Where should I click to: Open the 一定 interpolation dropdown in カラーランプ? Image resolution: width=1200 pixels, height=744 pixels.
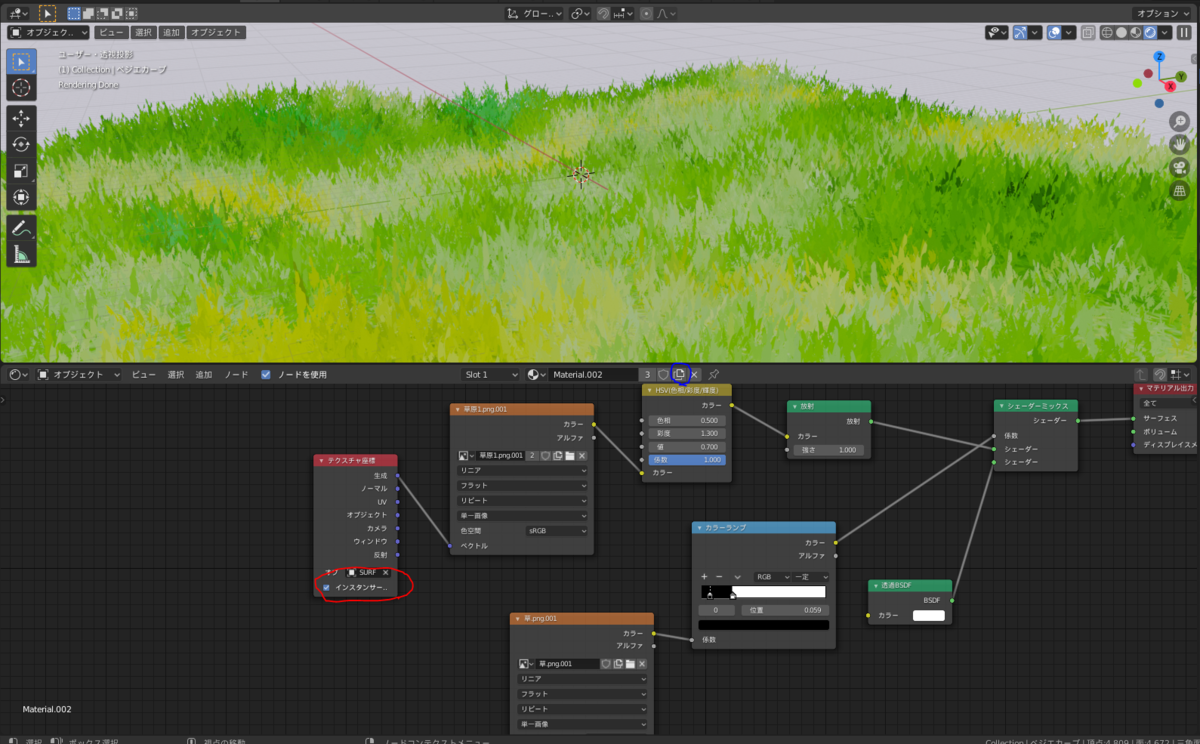coord(811,577)
